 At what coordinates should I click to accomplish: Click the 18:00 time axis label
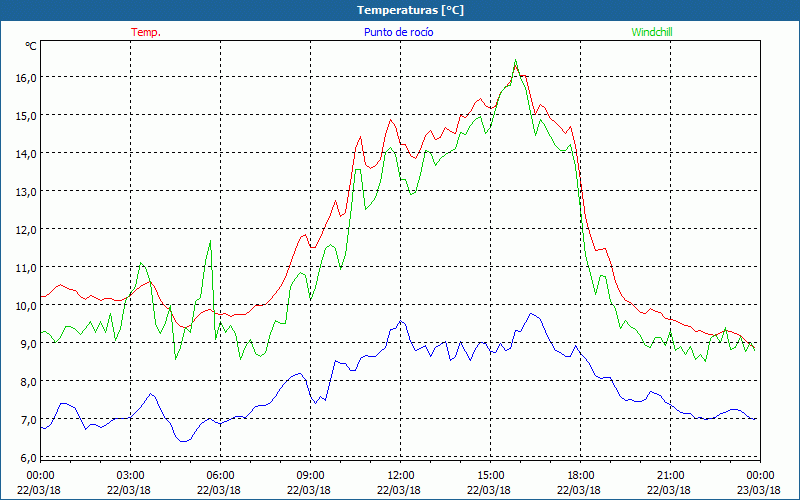click(x=581, y=476)
